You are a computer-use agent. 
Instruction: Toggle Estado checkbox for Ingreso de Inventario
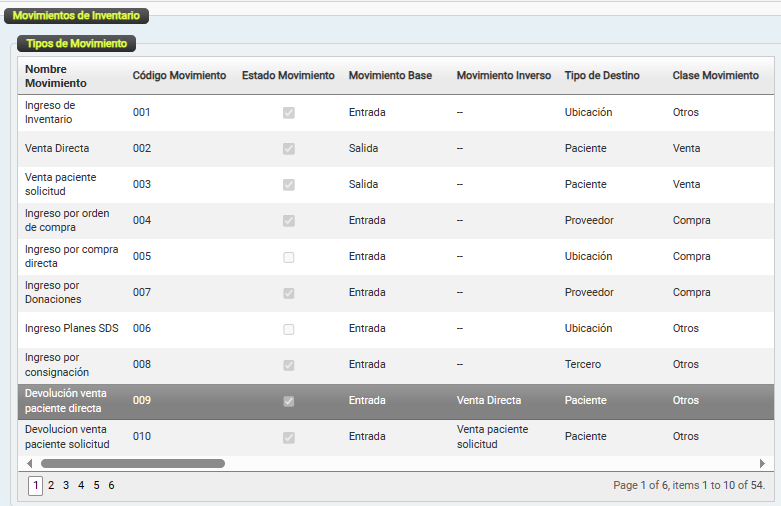[288, 113]
